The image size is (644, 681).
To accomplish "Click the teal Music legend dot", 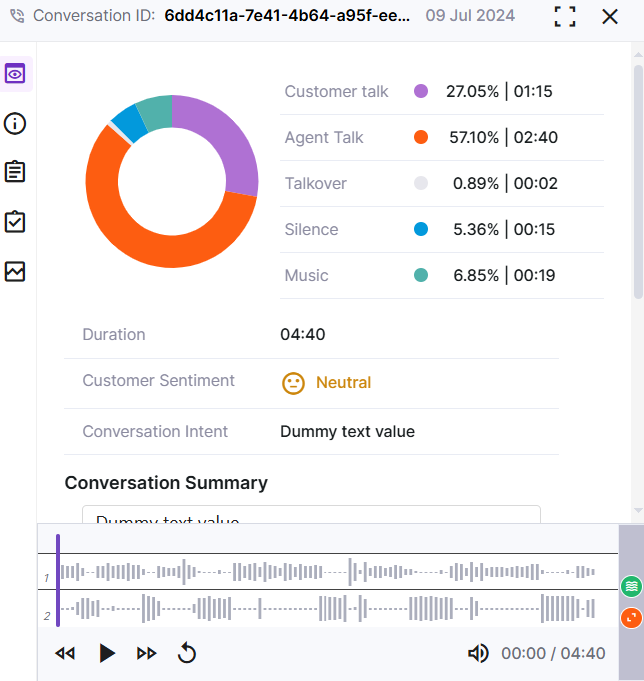I will point(421,275).
